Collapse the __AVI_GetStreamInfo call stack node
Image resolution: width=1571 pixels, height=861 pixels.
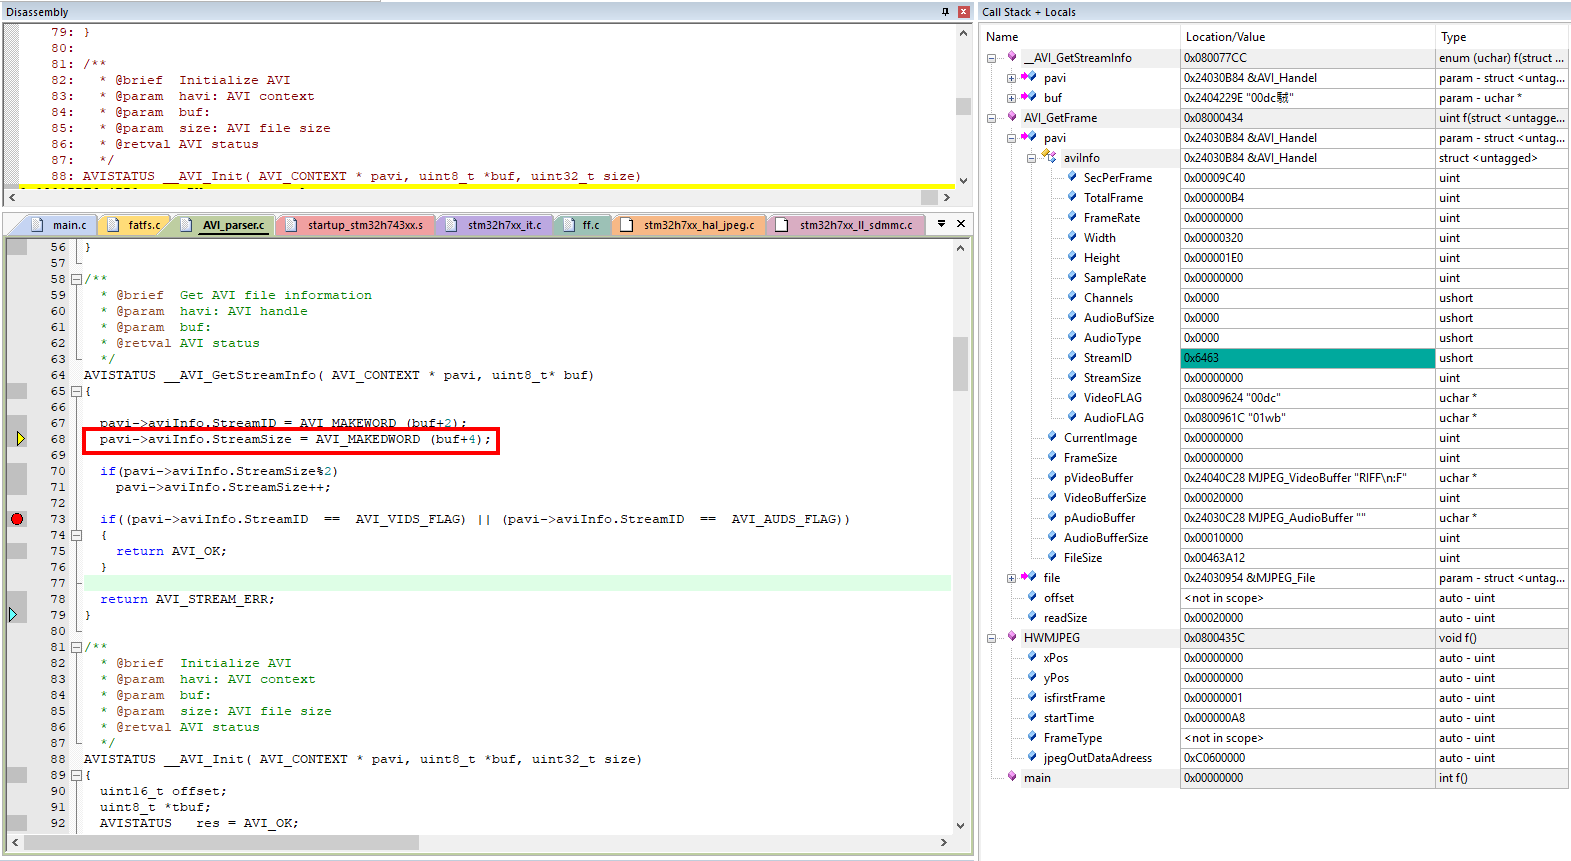pos(992,58)
